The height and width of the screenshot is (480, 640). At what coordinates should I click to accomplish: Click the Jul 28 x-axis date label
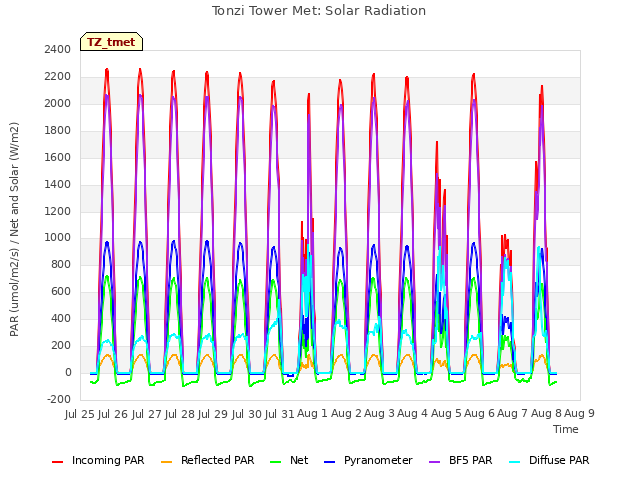point(180,414)
